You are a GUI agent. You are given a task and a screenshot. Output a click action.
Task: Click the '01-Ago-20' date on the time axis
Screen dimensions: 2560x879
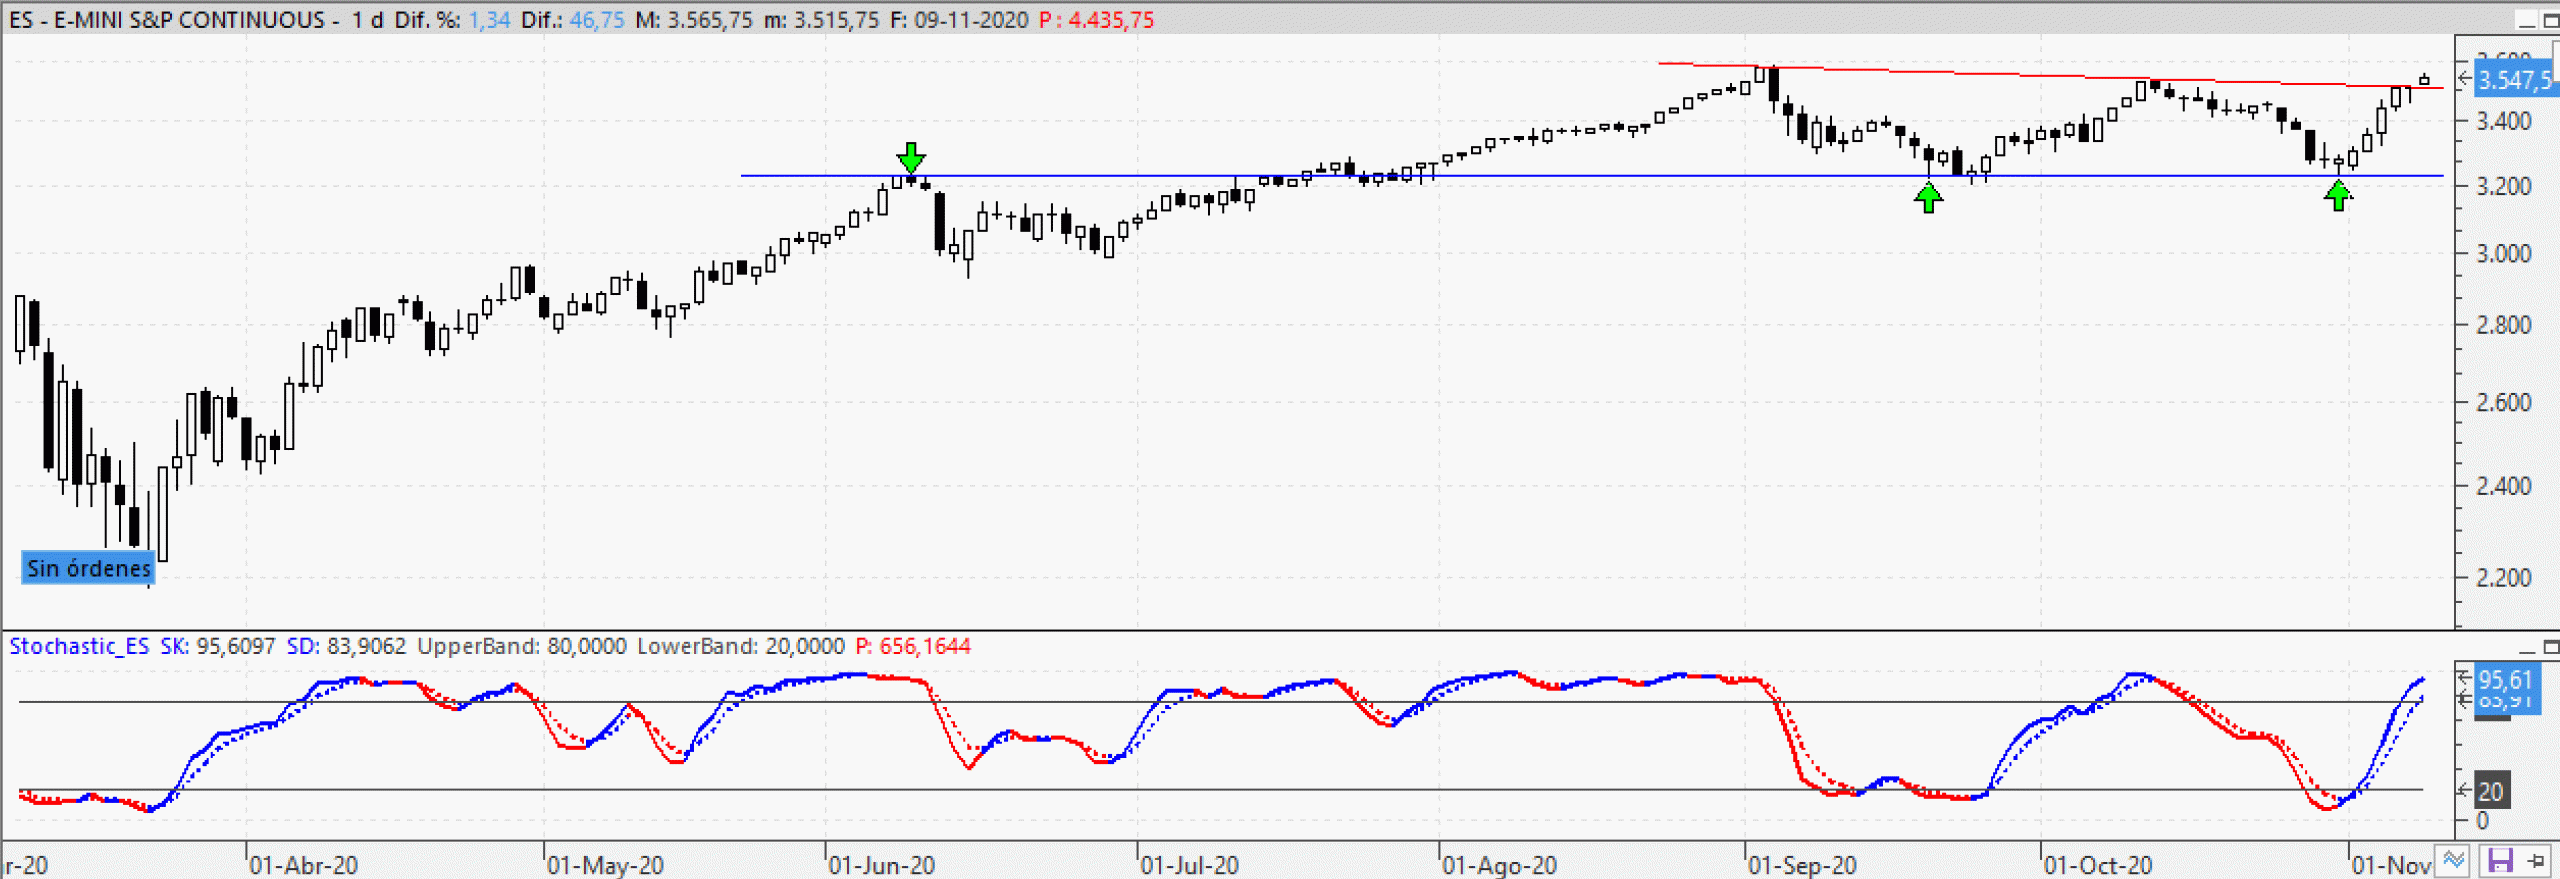pyautogui.click(x=1500, y=865)
